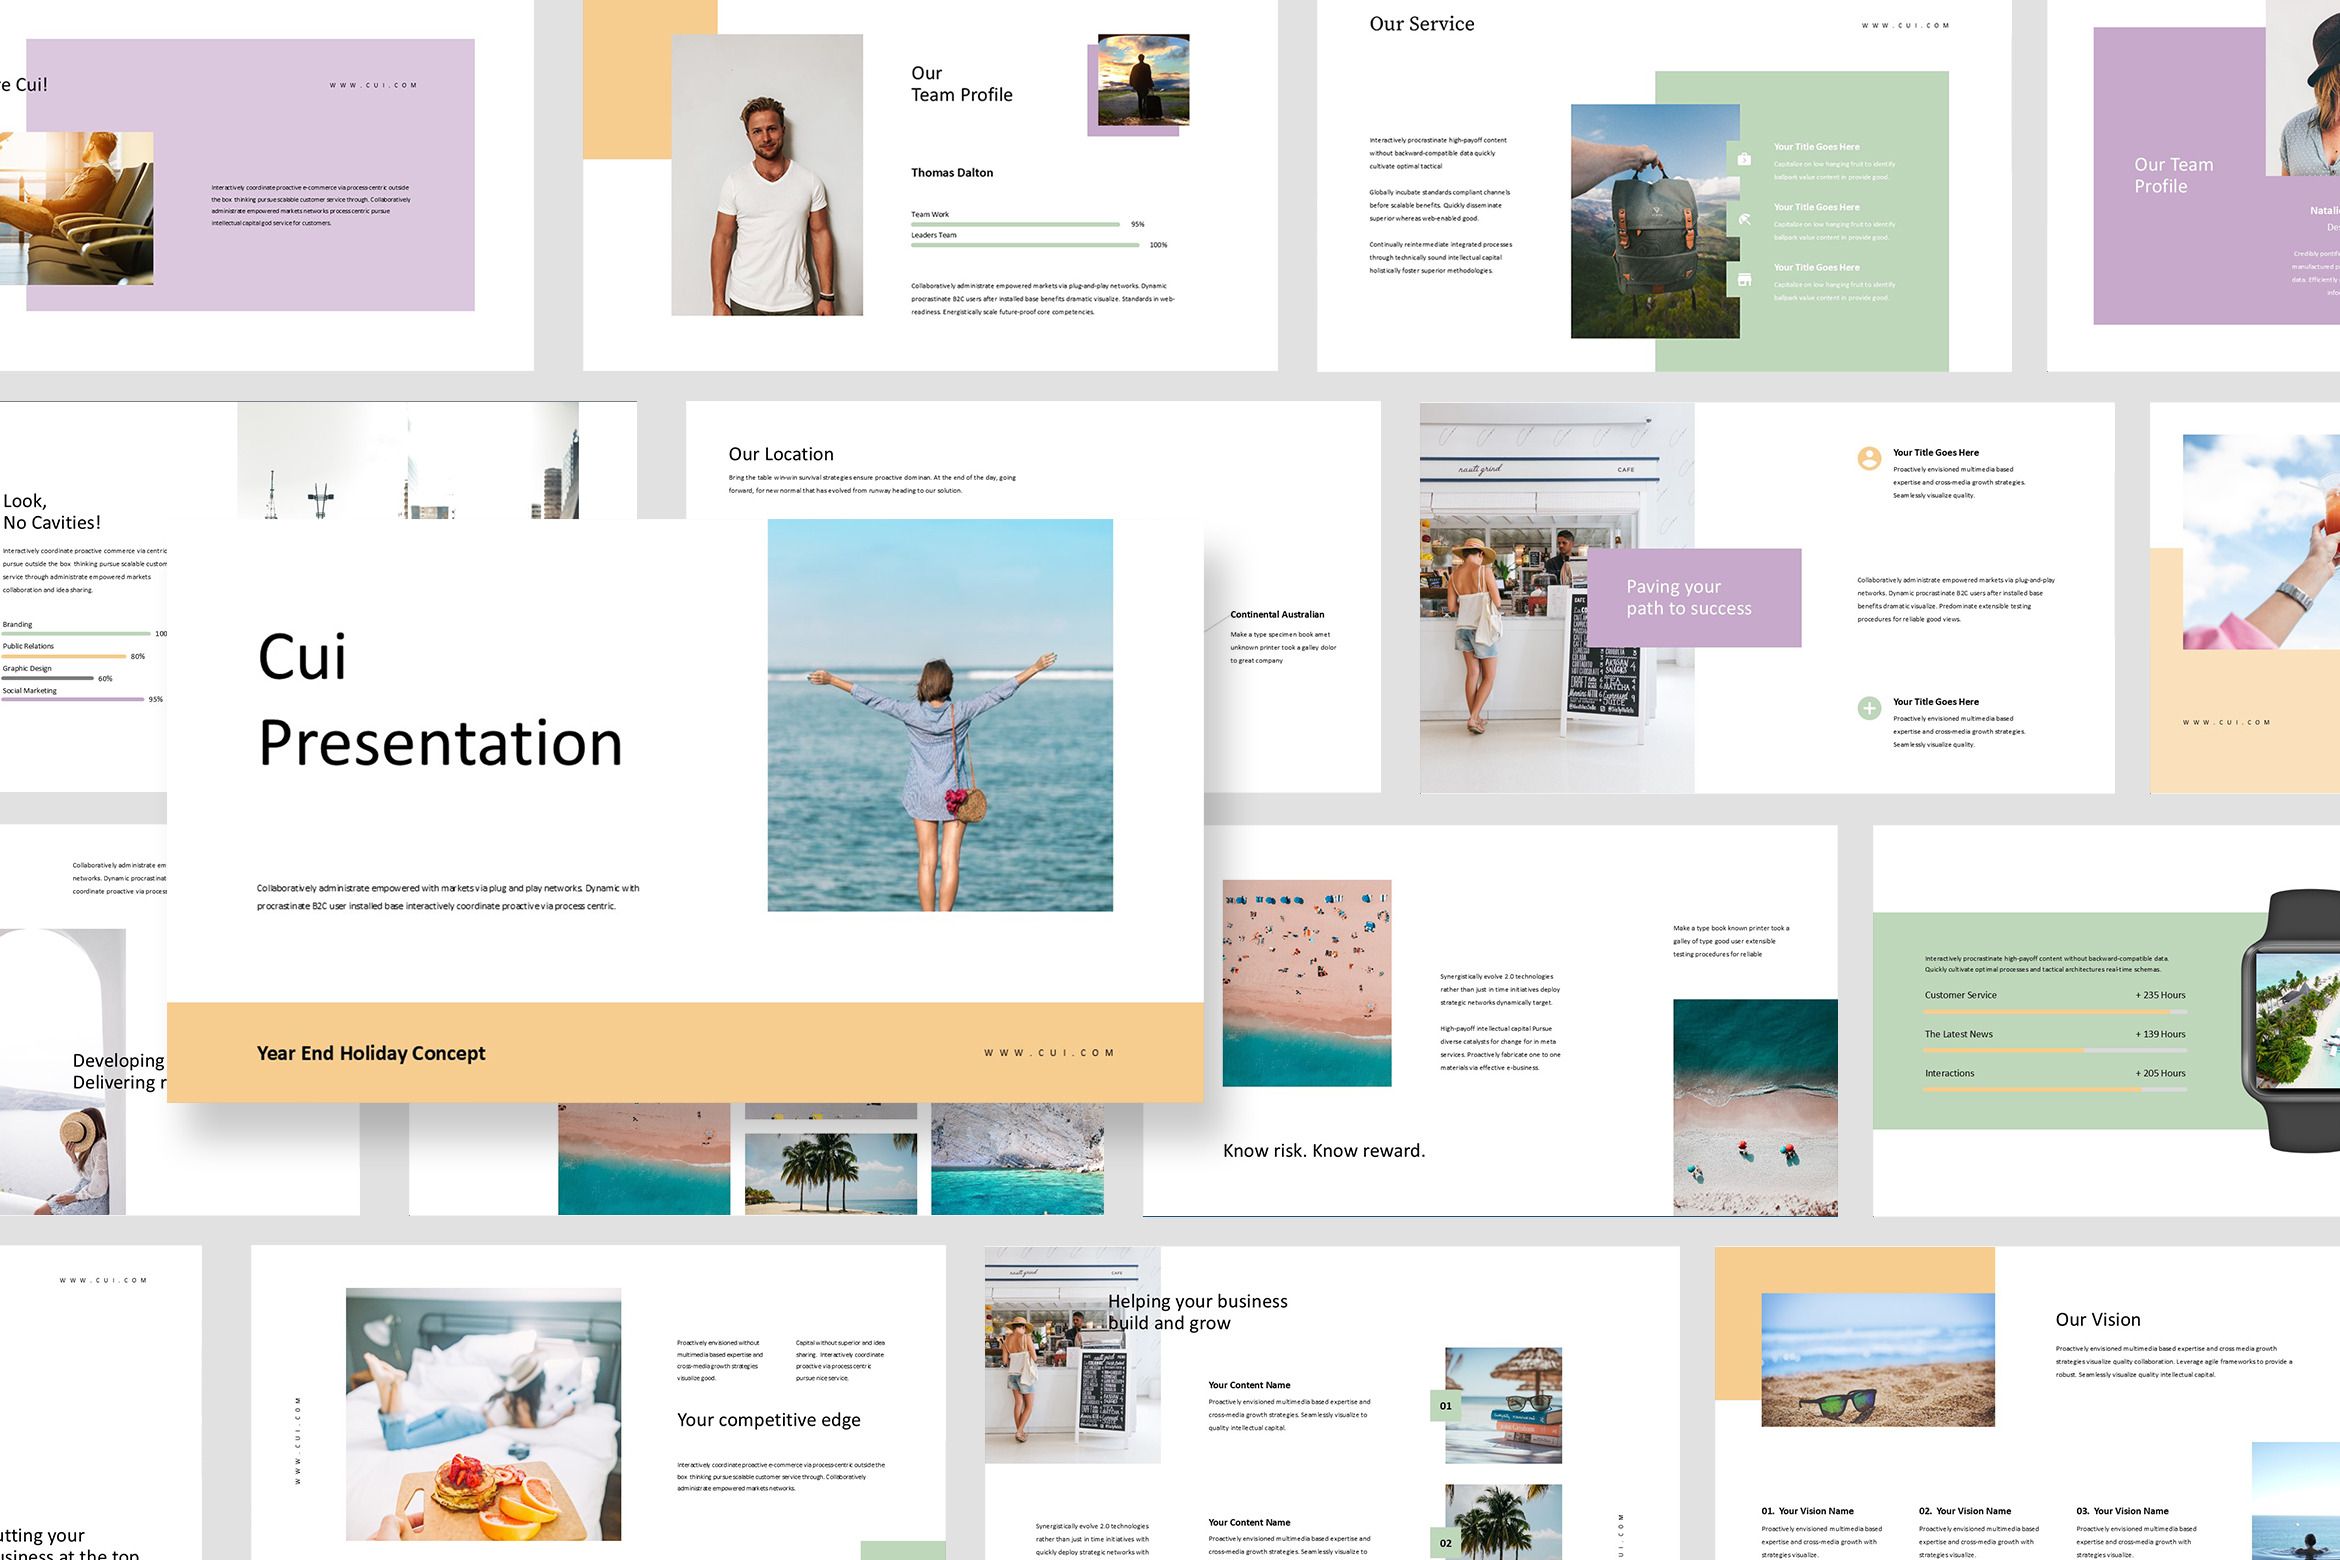Click the green 01 number badge
This screenshot has height=1560, width=2340.
(1445, 1406)
